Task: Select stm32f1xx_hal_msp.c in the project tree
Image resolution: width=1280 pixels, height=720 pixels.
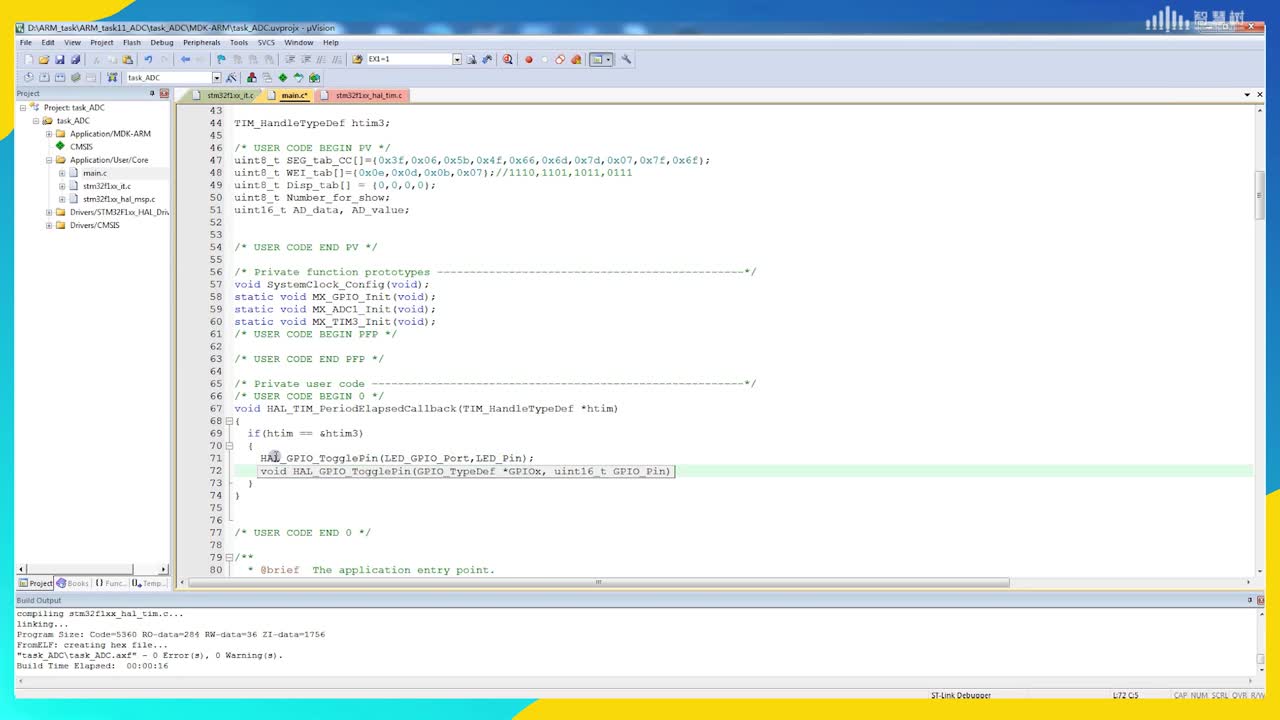Action: (119, 199)
